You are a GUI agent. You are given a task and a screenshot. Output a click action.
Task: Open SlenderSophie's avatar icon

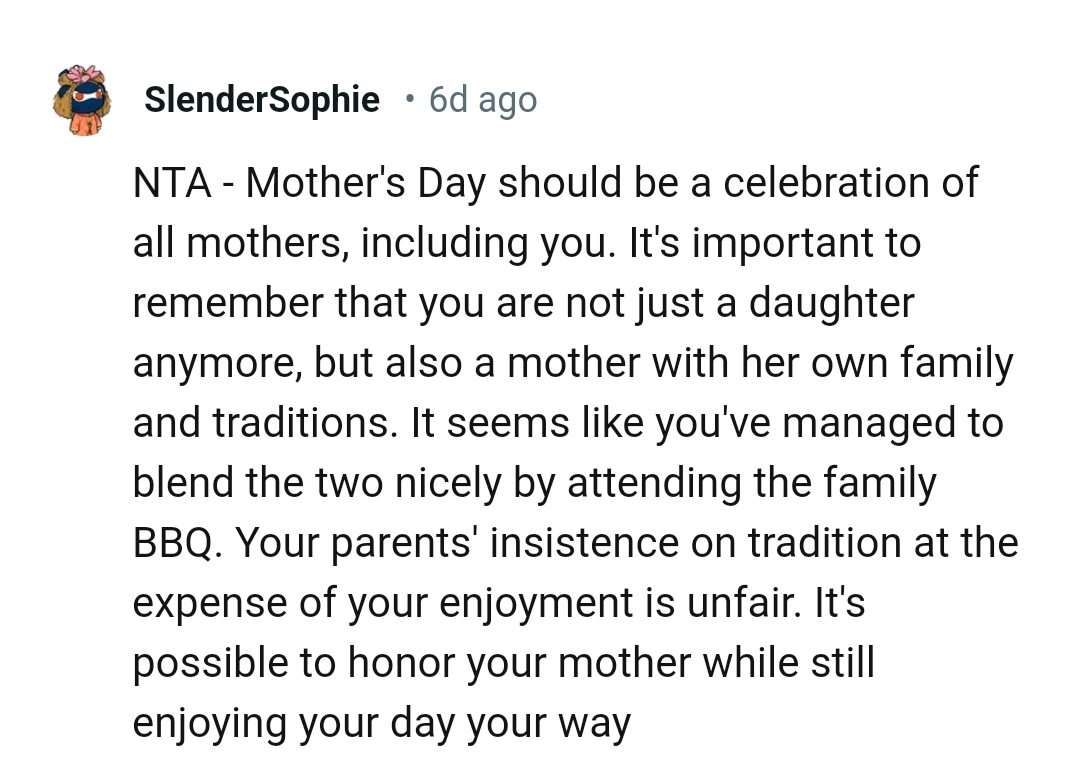pyautogui.click(x=84, y=100)
